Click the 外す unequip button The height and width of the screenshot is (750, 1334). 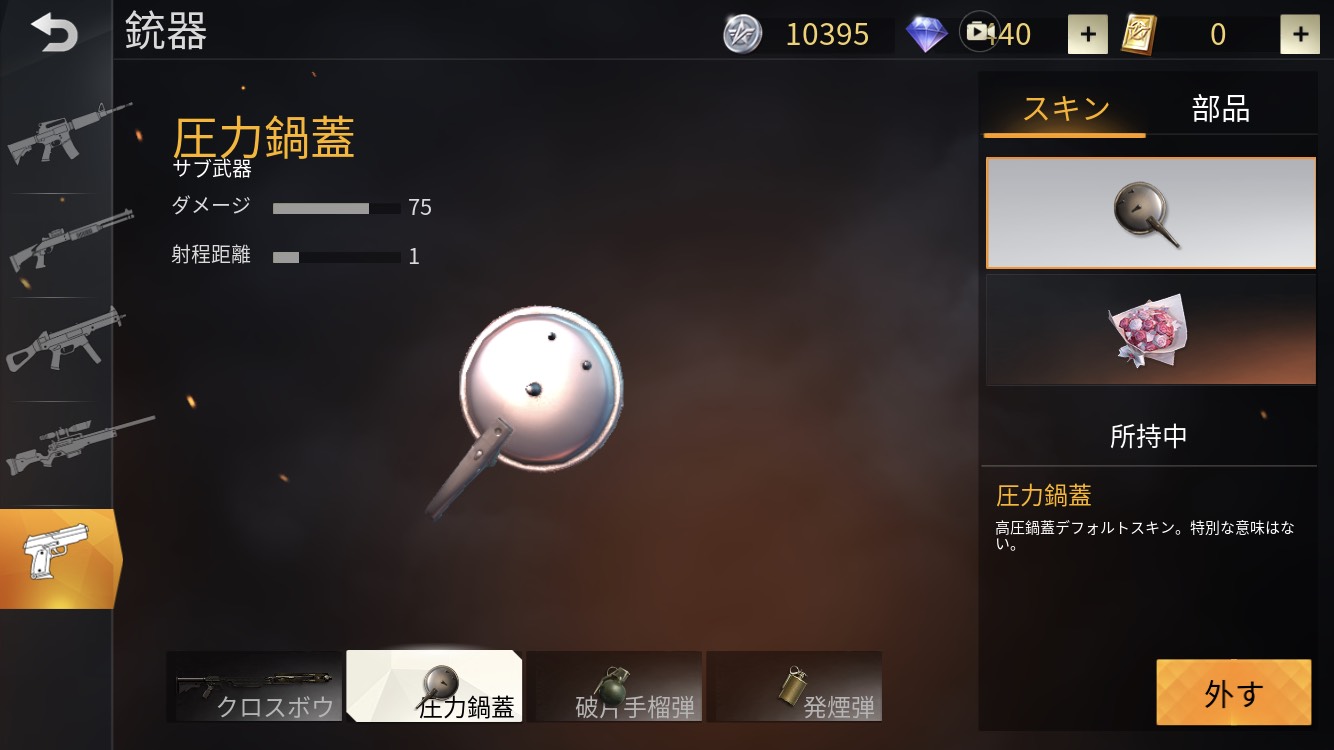(x=1234, y=692)
